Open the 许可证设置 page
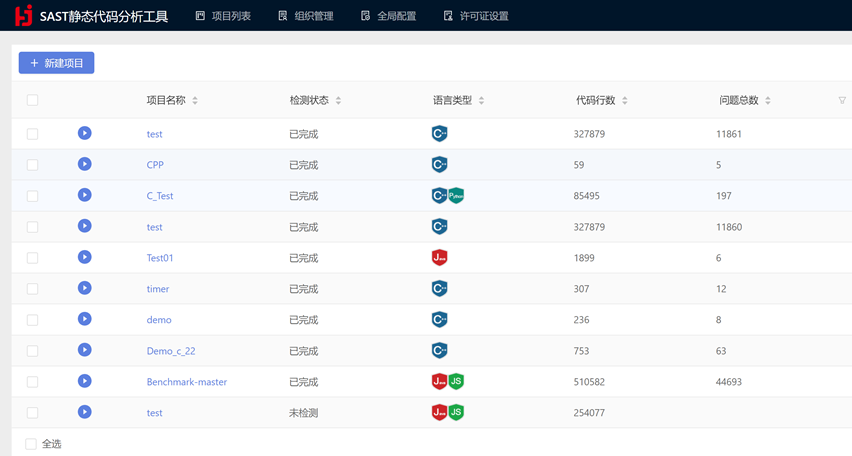This screenshot has height=456, width=852. [476, 16]
